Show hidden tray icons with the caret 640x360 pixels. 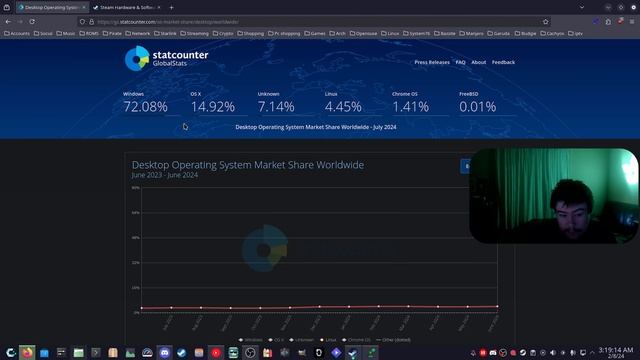point(592,353)
